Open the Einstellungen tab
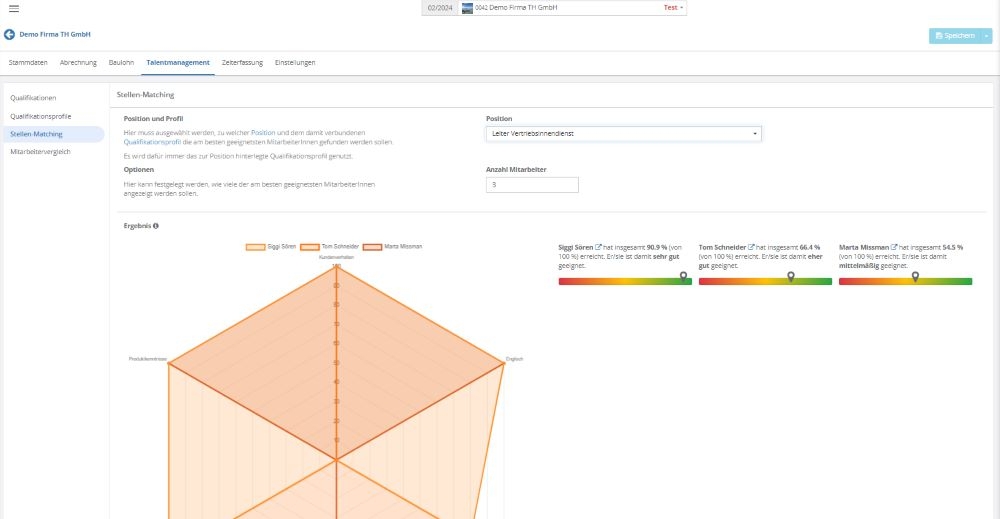 [295, 62]
